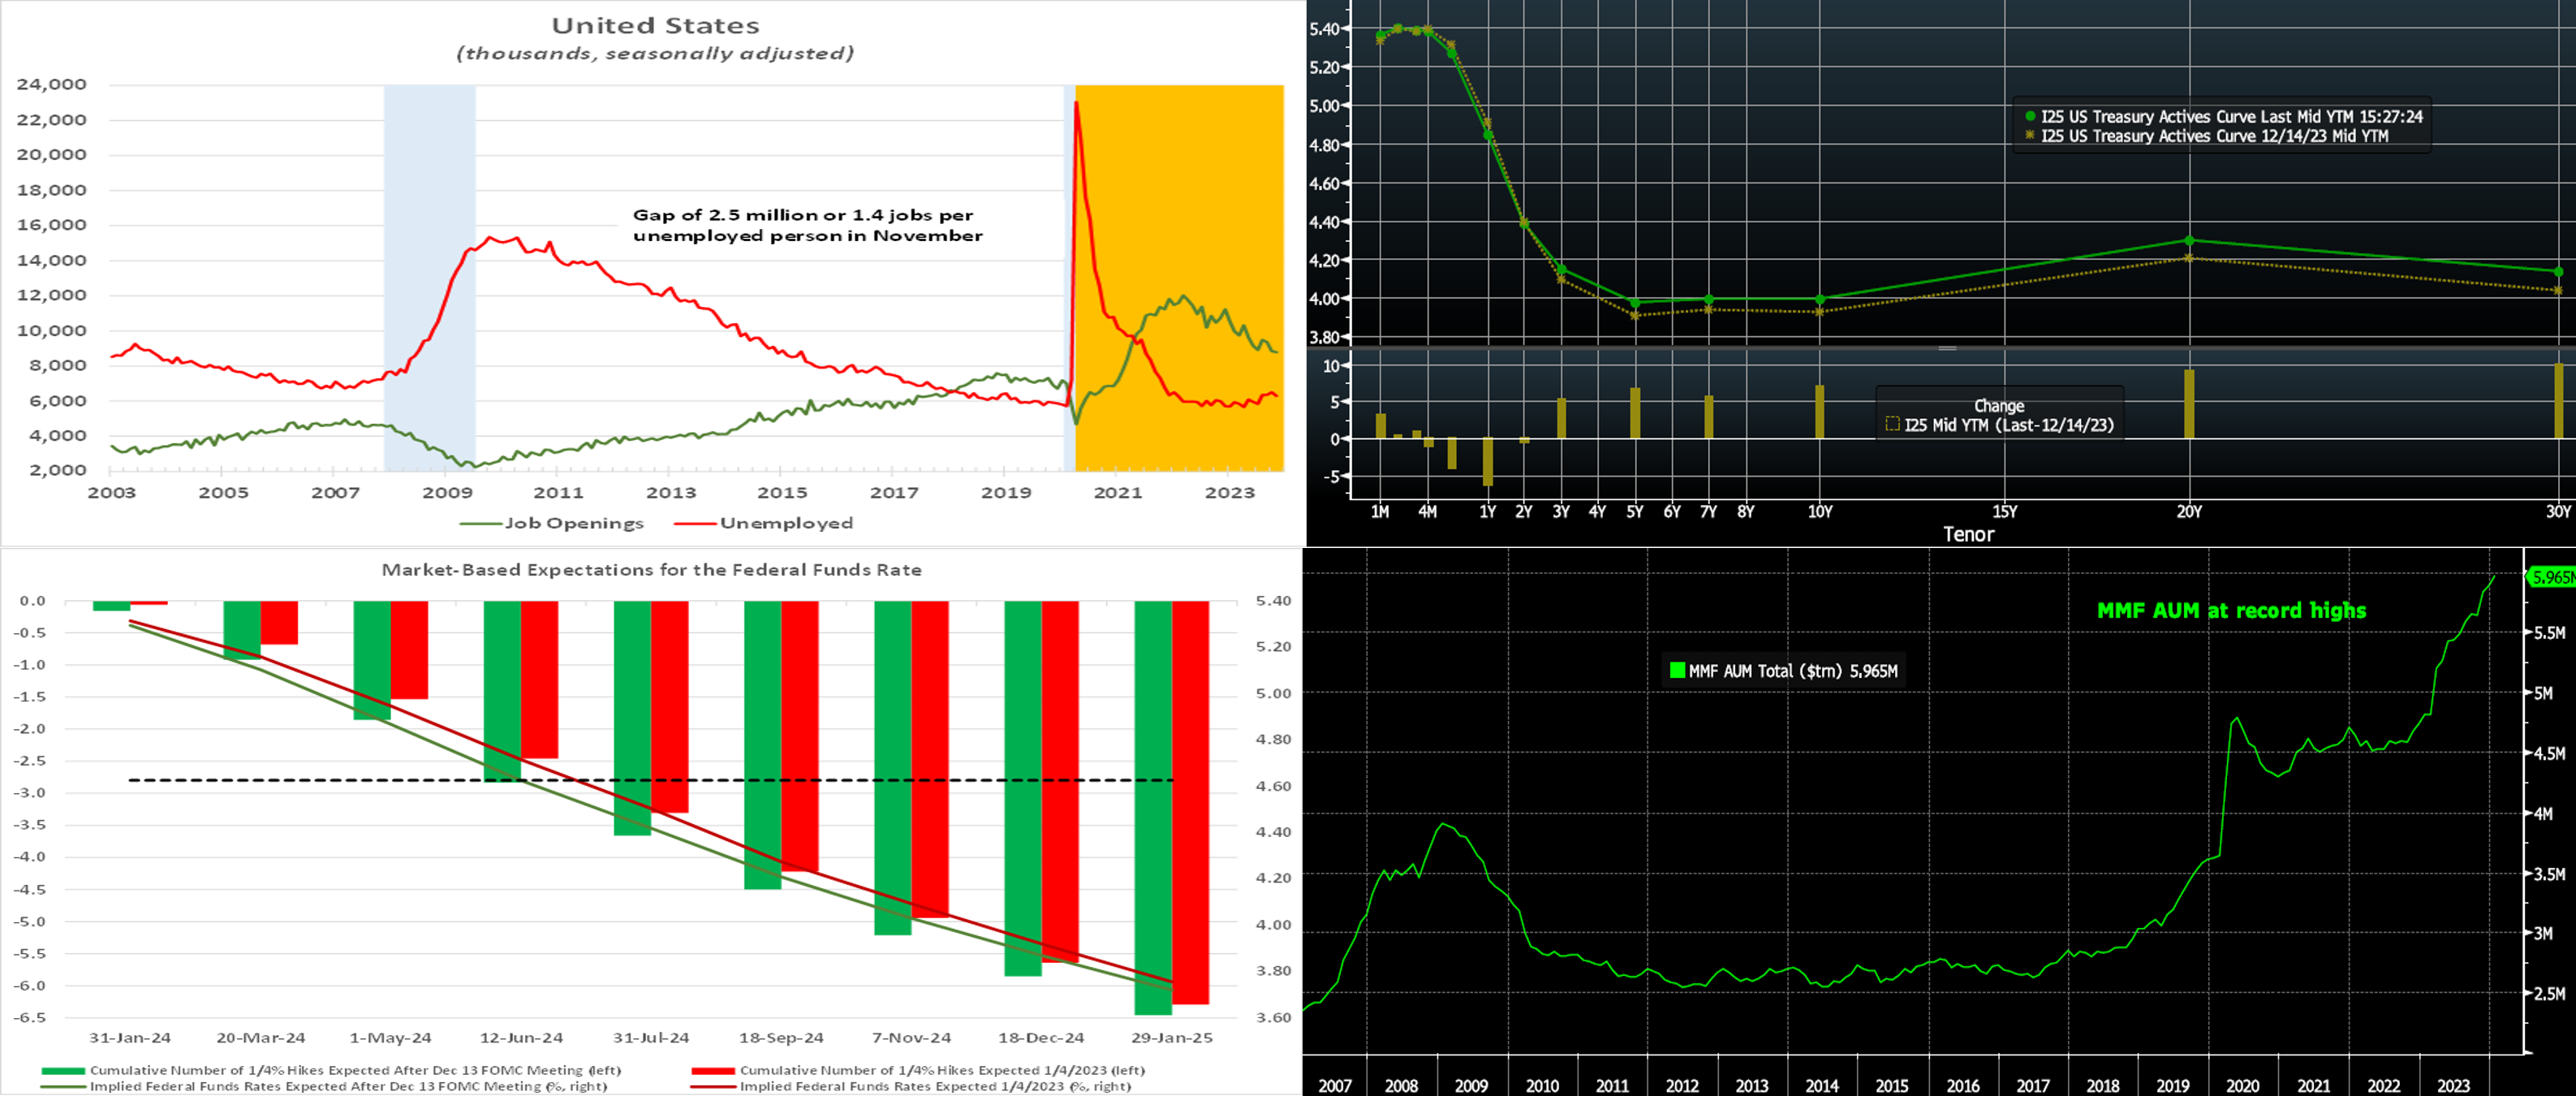
Task: Click red swatch for Hikes Expected 1/4/2023
Action: click(713, 1070)
